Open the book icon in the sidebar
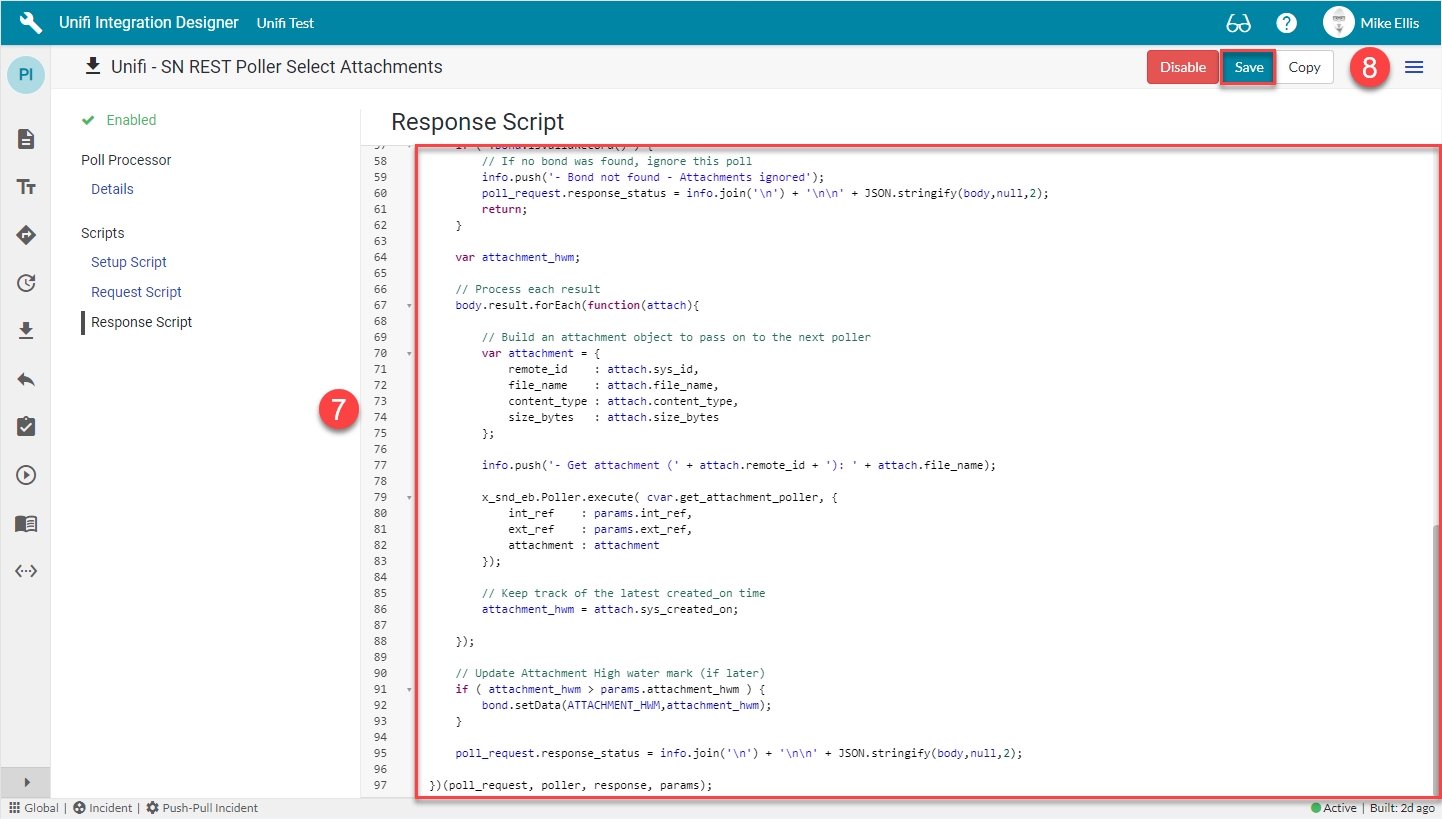This screenshot has width=1442, height=819. coord(26,523)
